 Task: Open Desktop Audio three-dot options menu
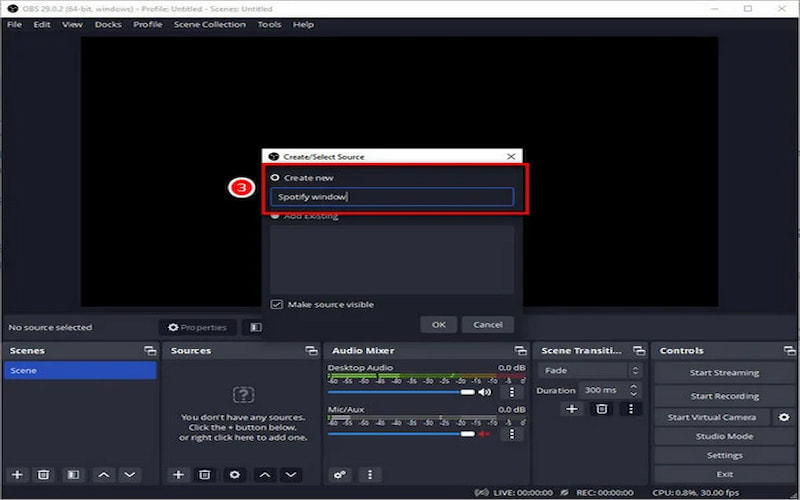tap(511, 392)
